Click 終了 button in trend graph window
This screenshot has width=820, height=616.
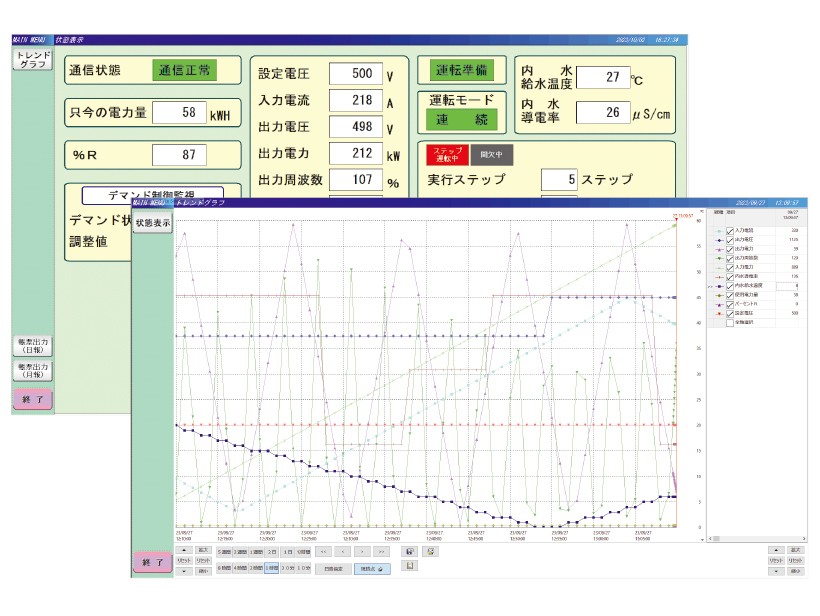click(152, 562)
